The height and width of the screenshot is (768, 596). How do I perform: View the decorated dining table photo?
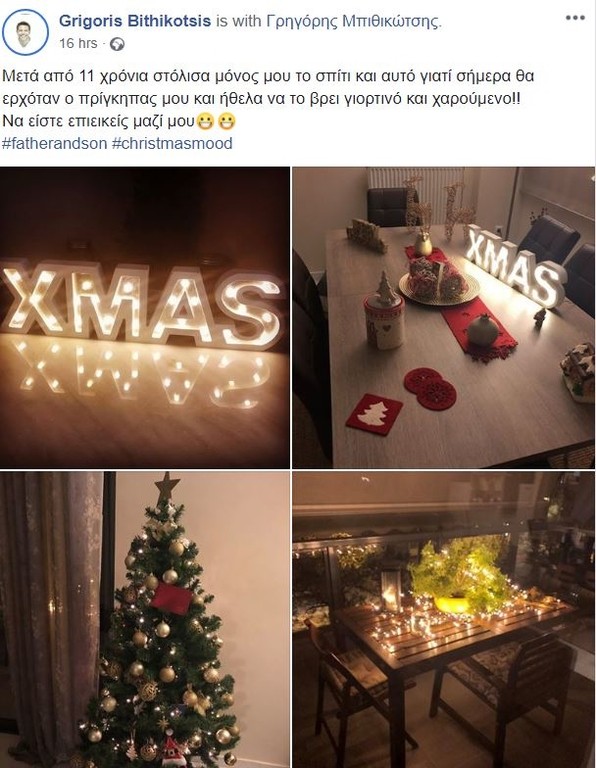pos(444,317)
